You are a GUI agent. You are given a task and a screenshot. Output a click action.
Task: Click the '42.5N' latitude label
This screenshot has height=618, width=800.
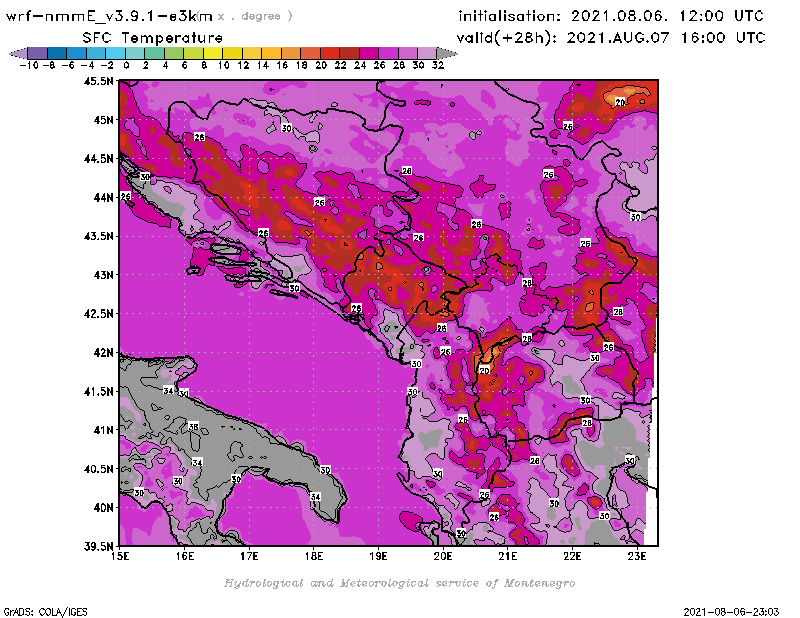click(98, 314)
